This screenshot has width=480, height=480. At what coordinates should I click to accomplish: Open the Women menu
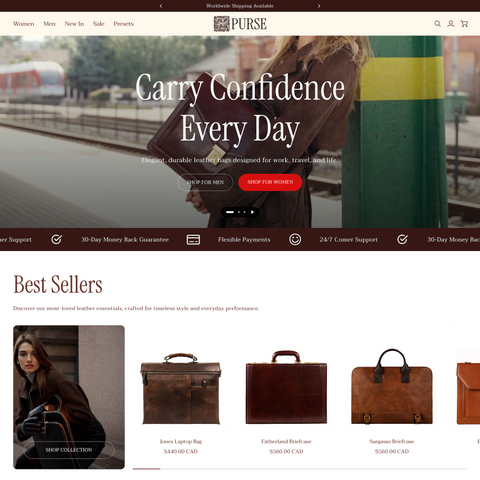(x=24, y=24)
